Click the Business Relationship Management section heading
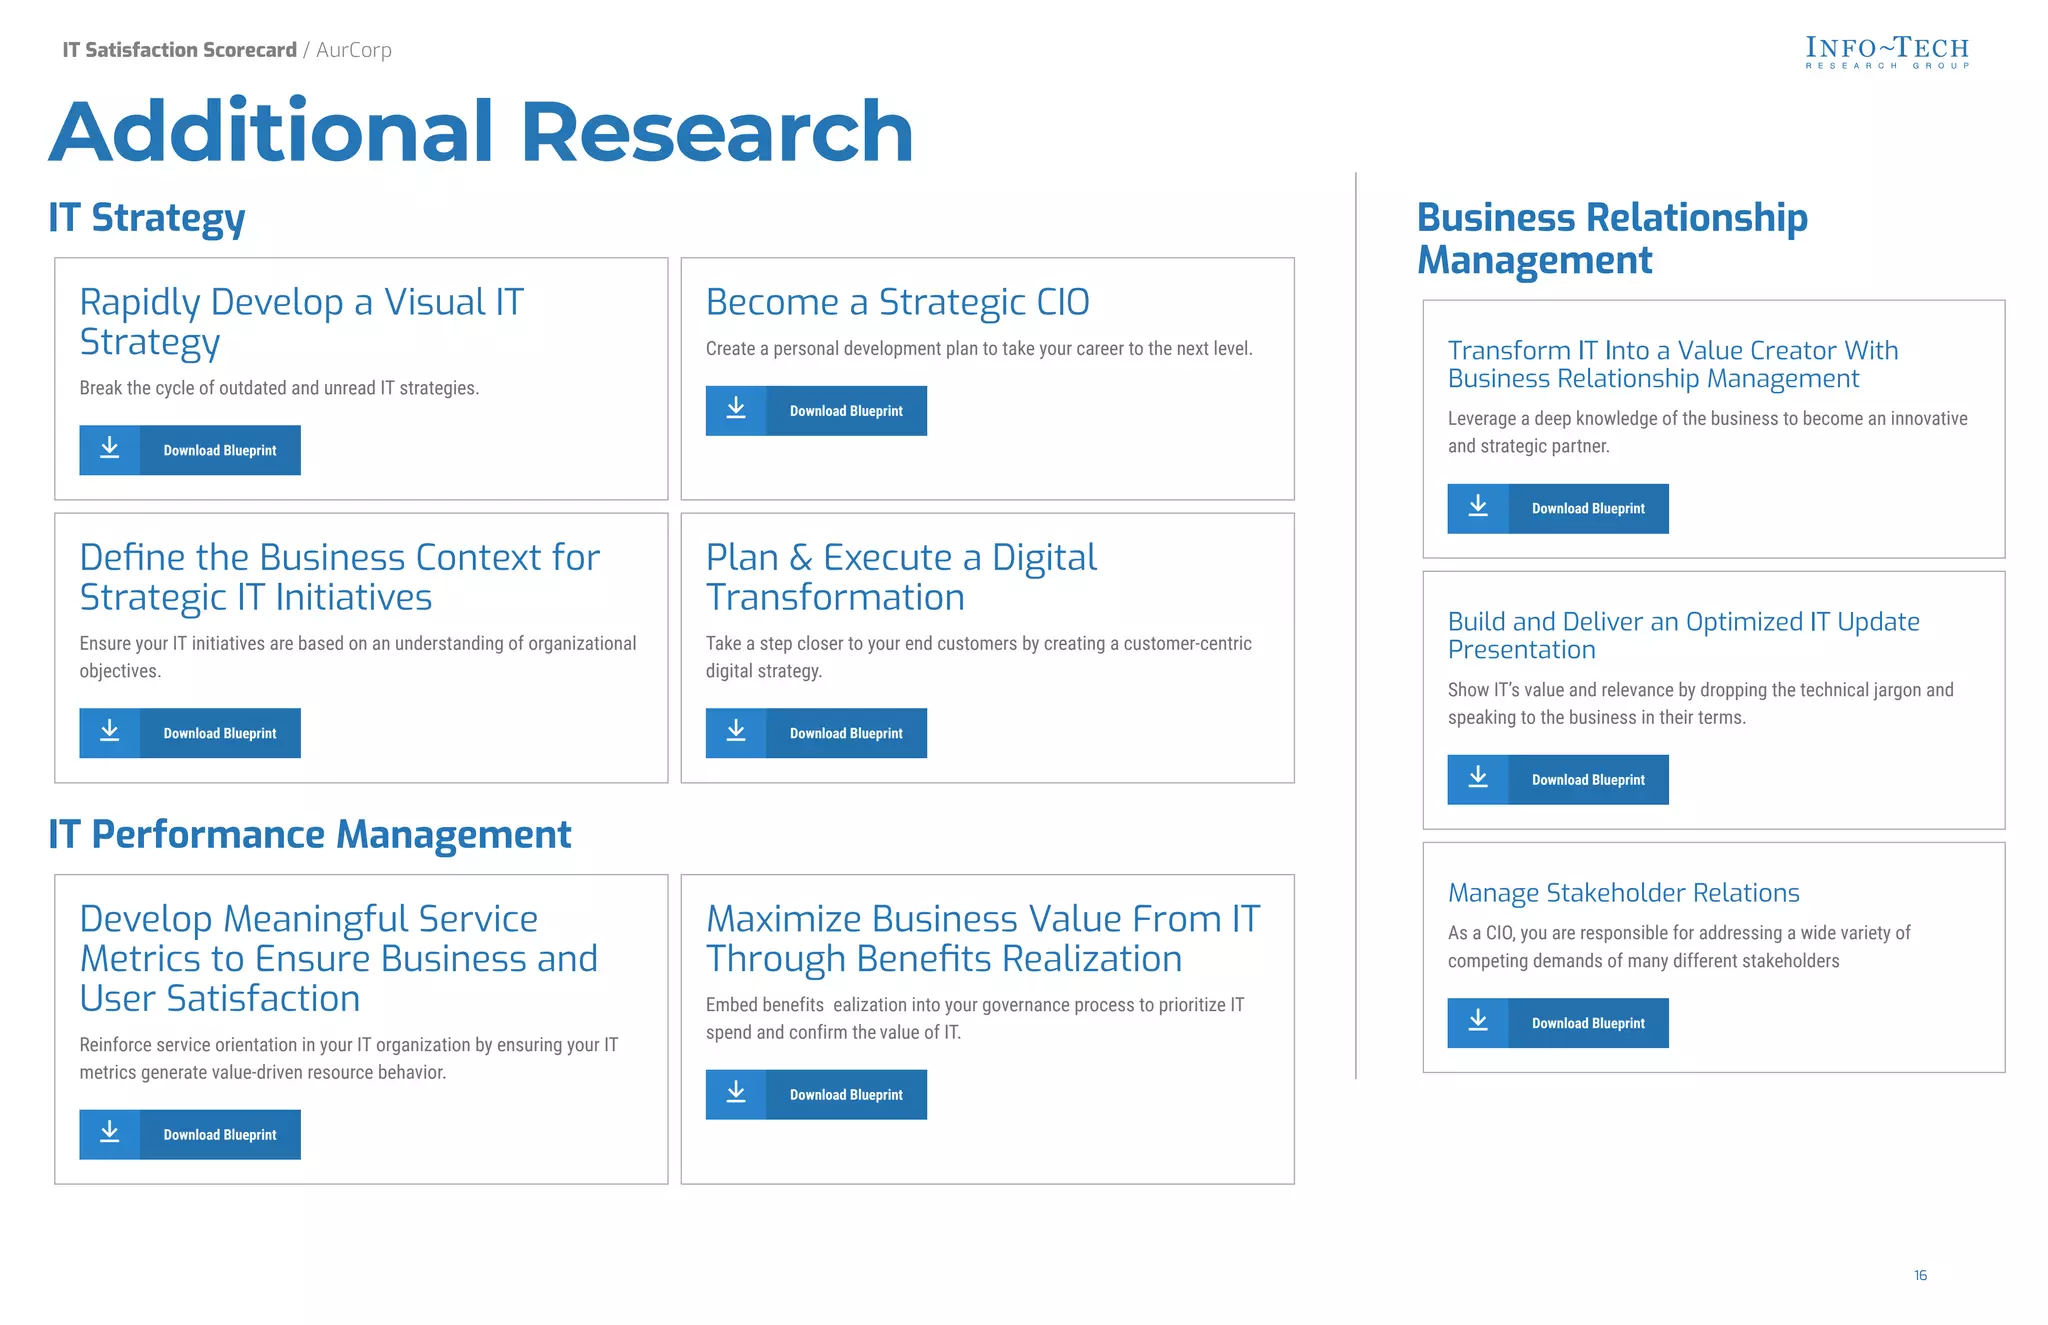Image resolution: width=2048 pixels, height=1325 pixels. pyautogui.click(x=1612, y=238)
